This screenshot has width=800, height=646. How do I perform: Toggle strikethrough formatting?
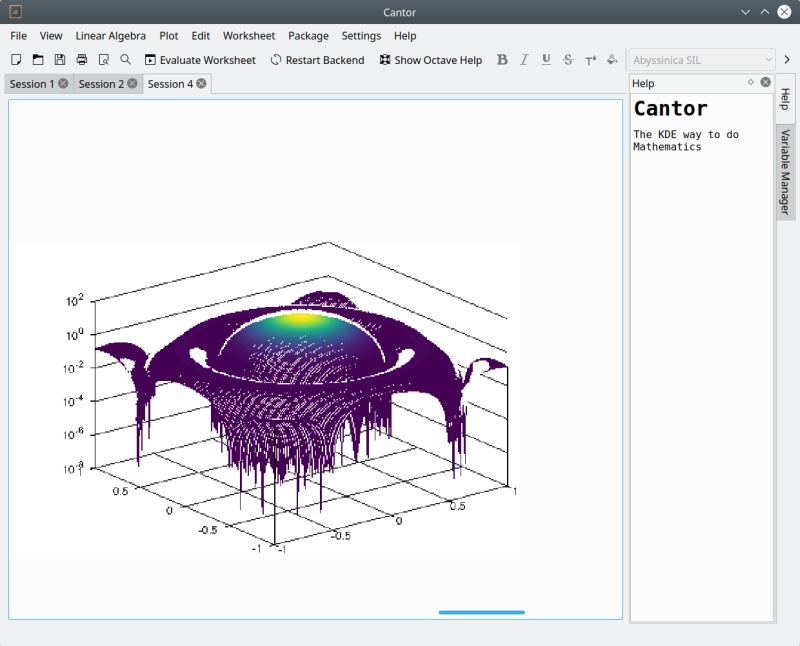(568, 60)
